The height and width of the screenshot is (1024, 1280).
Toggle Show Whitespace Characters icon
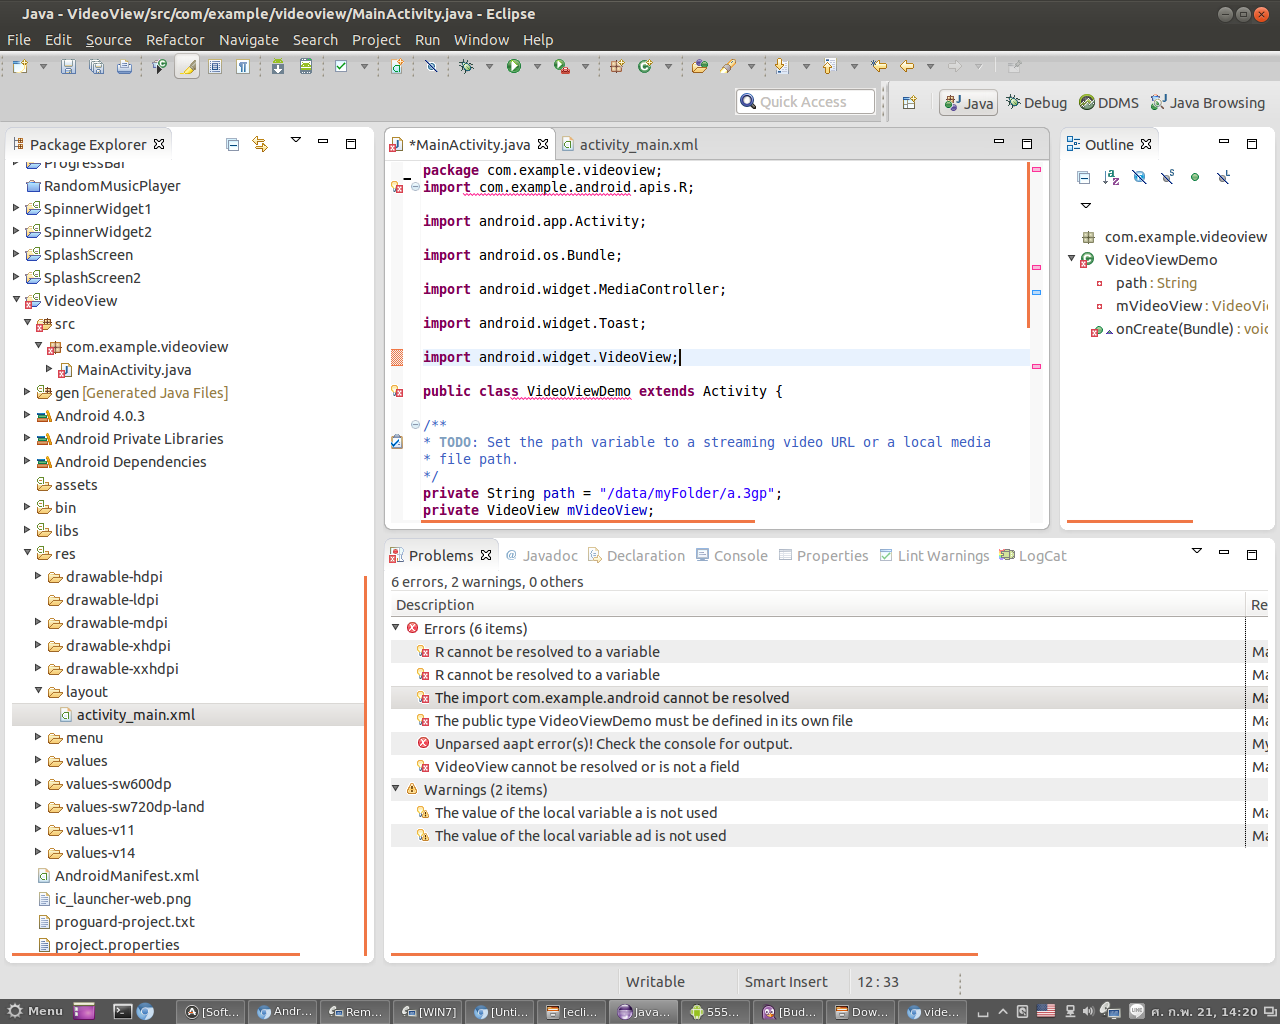coord(243,66)
